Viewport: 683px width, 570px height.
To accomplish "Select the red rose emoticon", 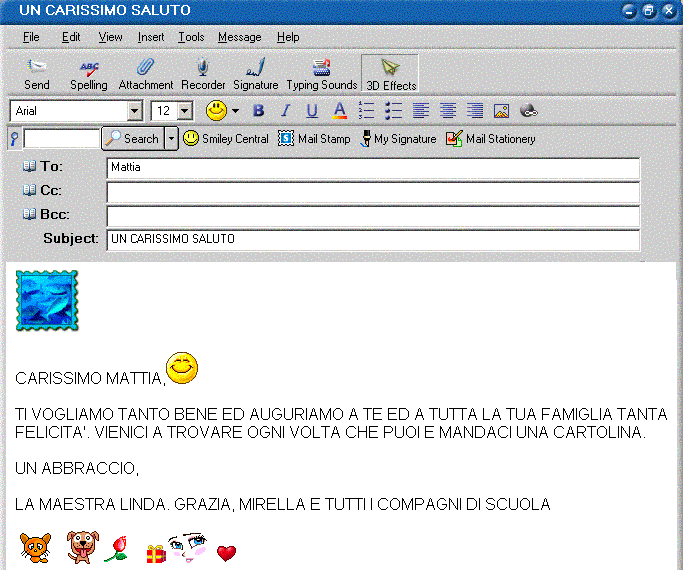I will pos(116,548).
